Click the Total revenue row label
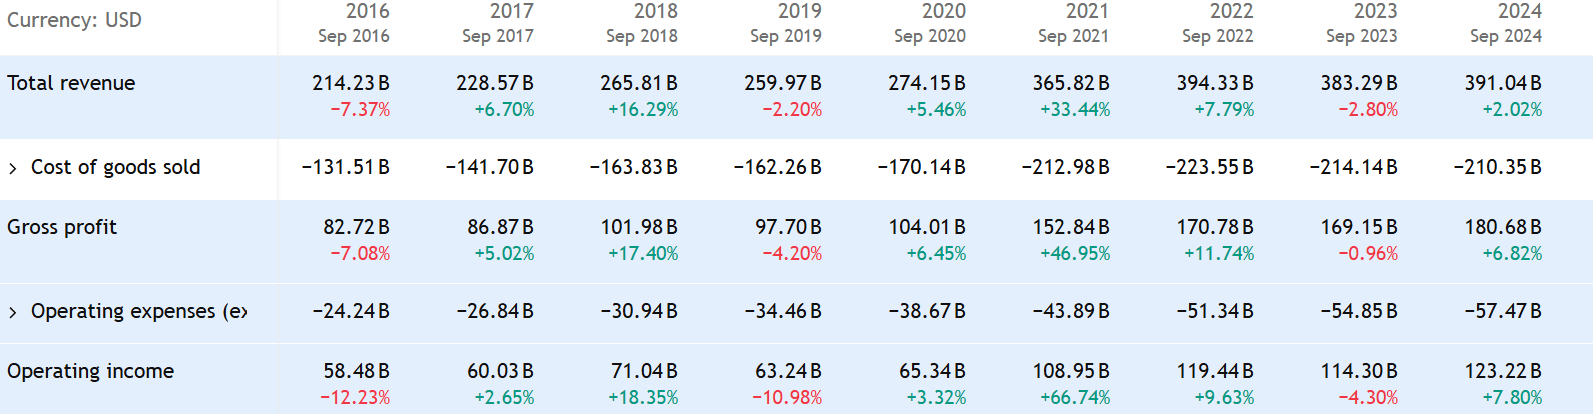The image size is (1593, 414). (x=71, y=83)
